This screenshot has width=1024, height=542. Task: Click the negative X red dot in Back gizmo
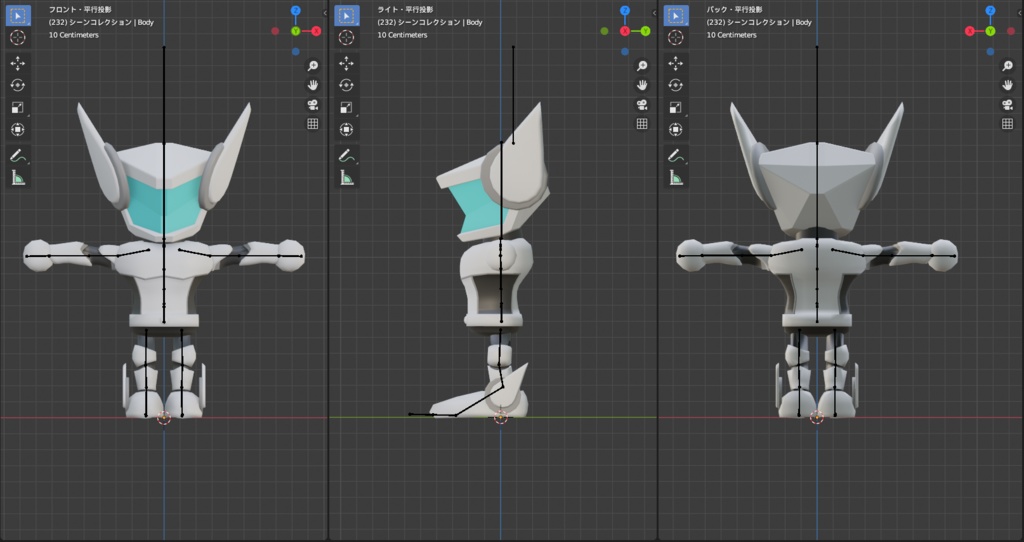click(1011, 31)
